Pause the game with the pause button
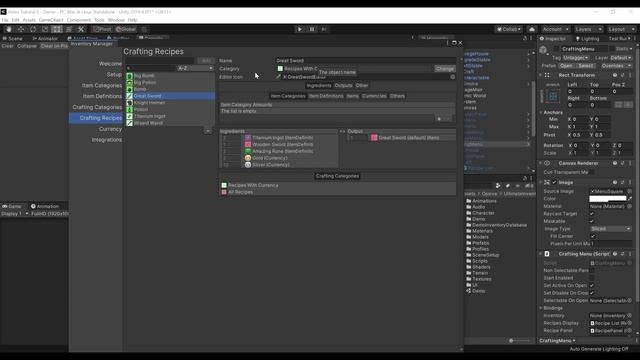The width and height of the screenshot is (640, 360). coord(312,29)
